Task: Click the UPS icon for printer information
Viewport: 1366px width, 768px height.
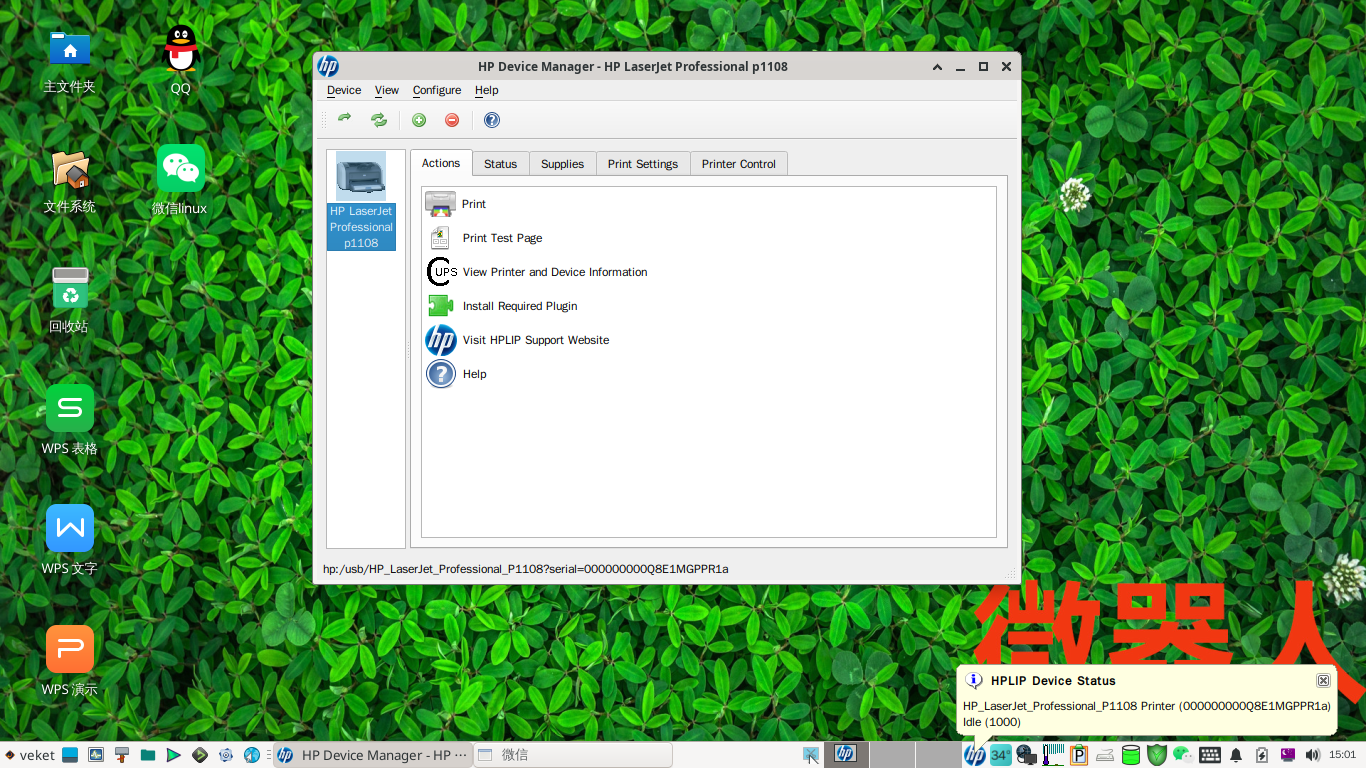Action: pos(441,272)
